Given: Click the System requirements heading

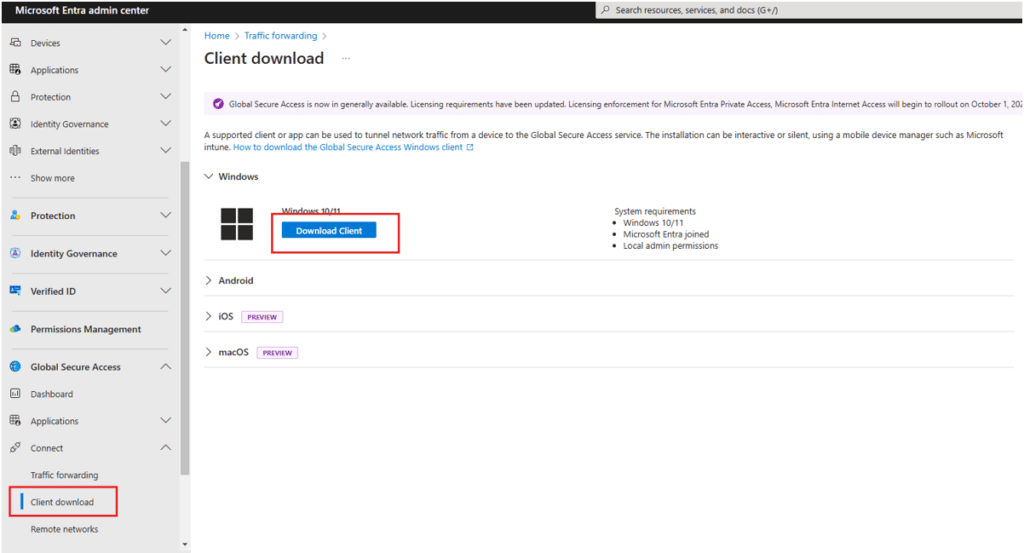Looking at the screenshot, I should point(655,211).
